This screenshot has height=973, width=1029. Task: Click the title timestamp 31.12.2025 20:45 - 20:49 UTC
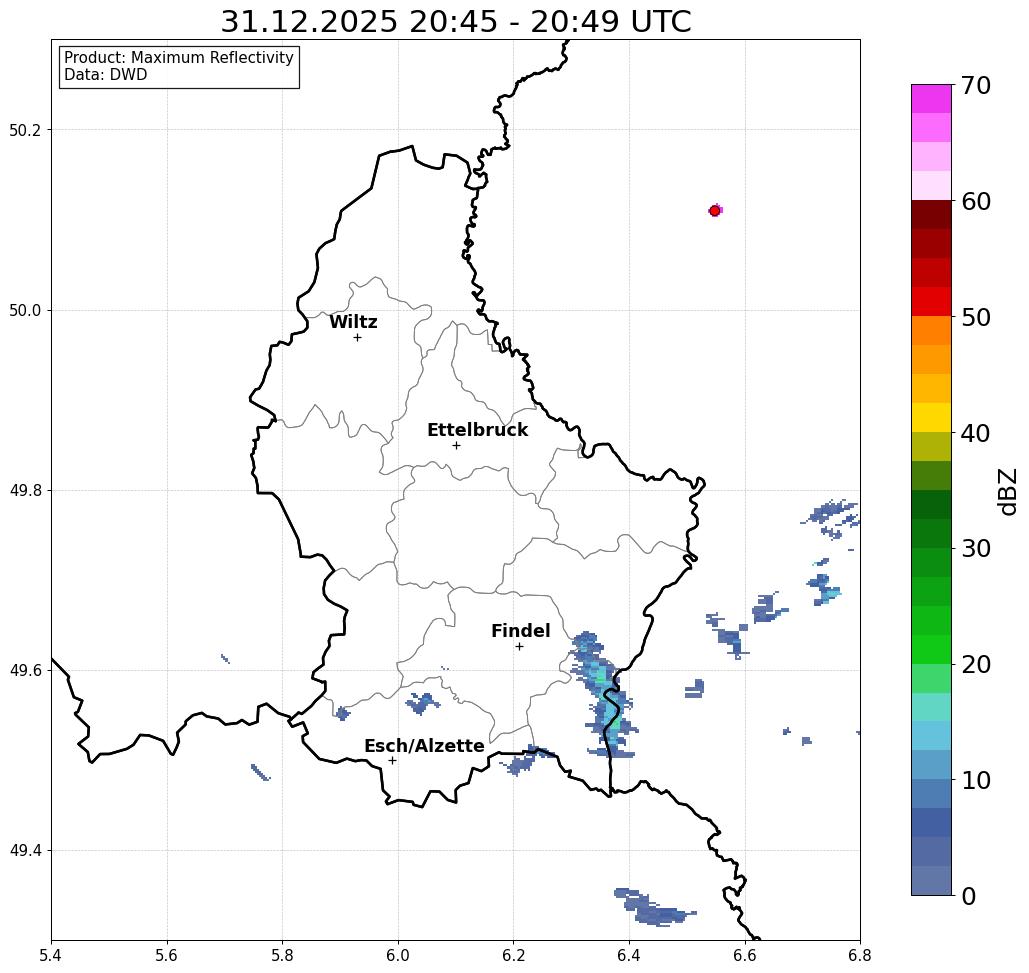[455, 21]
